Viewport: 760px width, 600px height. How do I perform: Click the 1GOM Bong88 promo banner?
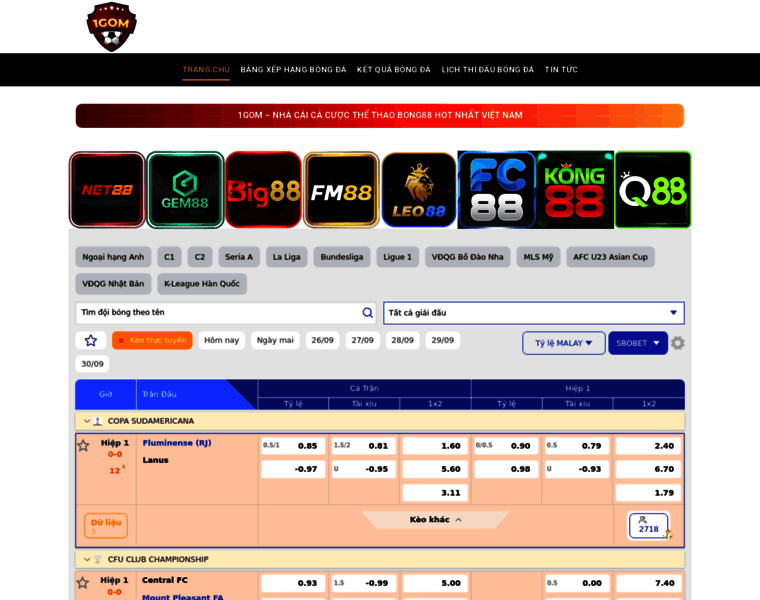pos(380,115)
